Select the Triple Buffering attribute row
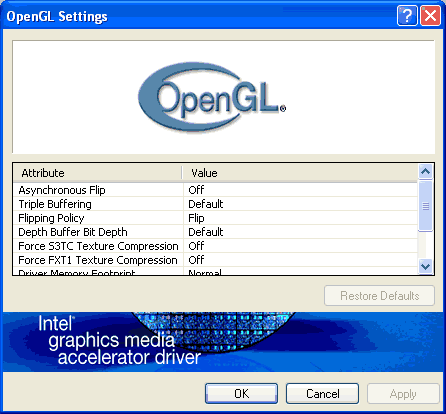 (x=215, y=204)
